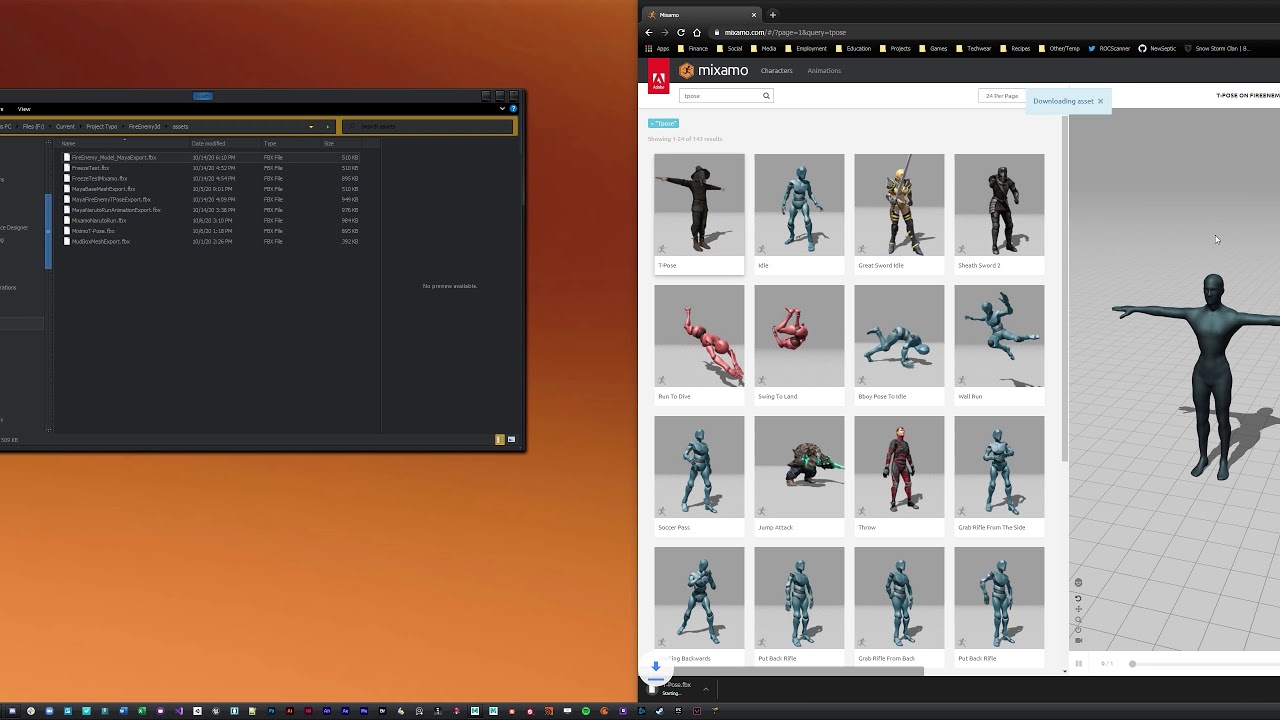Select the file MudBoxMeshExport.fbx

click(x=100, y=241)
